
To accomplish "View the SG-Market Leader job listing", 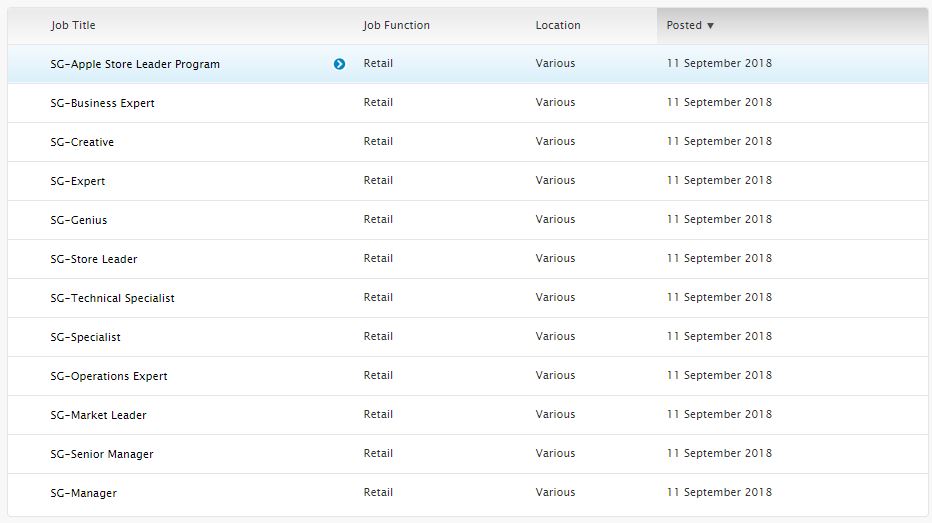I will (98, 415).
